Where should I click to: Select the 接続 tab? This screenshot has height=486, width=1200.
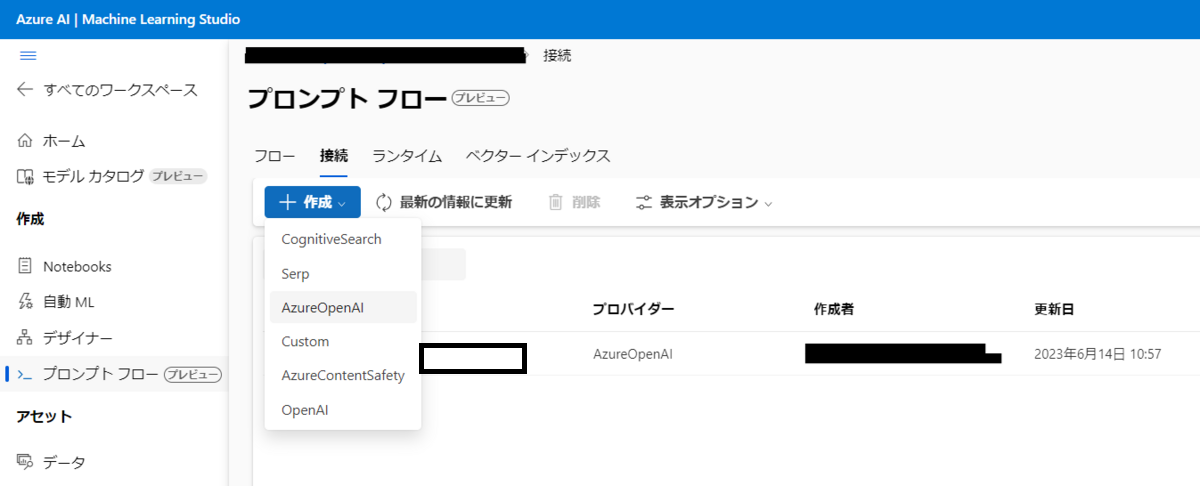tap(334, 156)
